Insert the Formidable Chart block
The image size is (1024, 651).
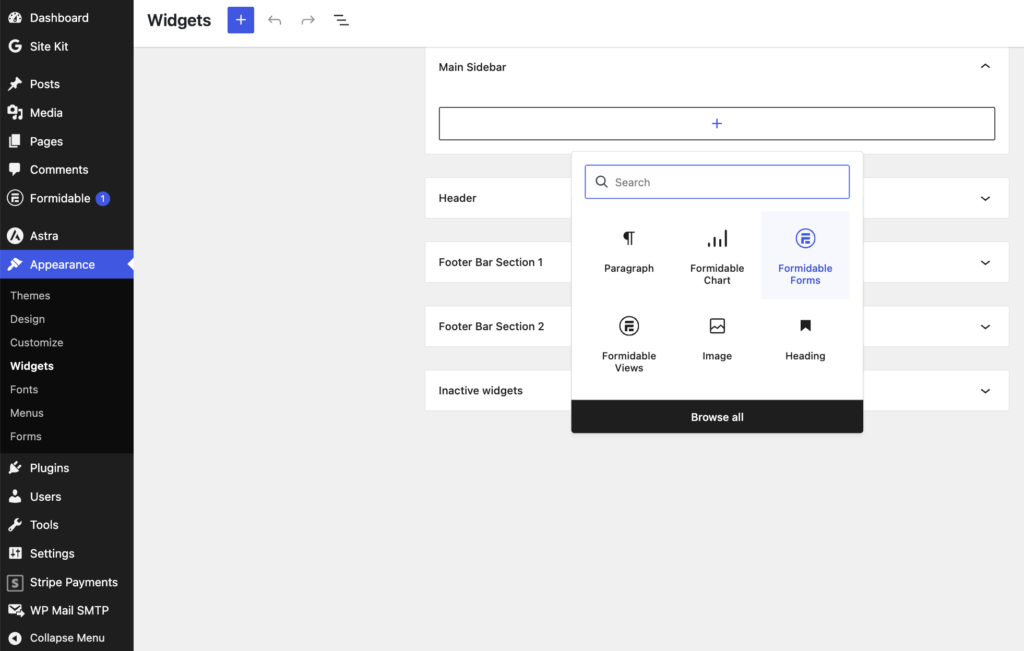(717, 255)
